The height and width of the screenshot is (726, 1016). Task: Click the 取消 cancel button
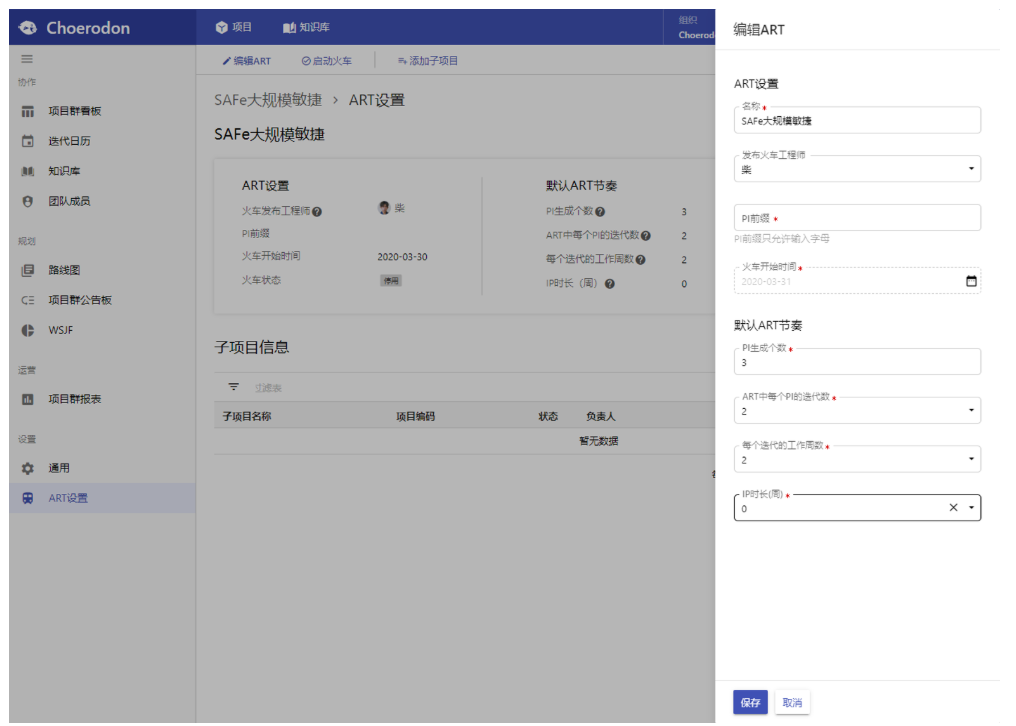point(792,703)
